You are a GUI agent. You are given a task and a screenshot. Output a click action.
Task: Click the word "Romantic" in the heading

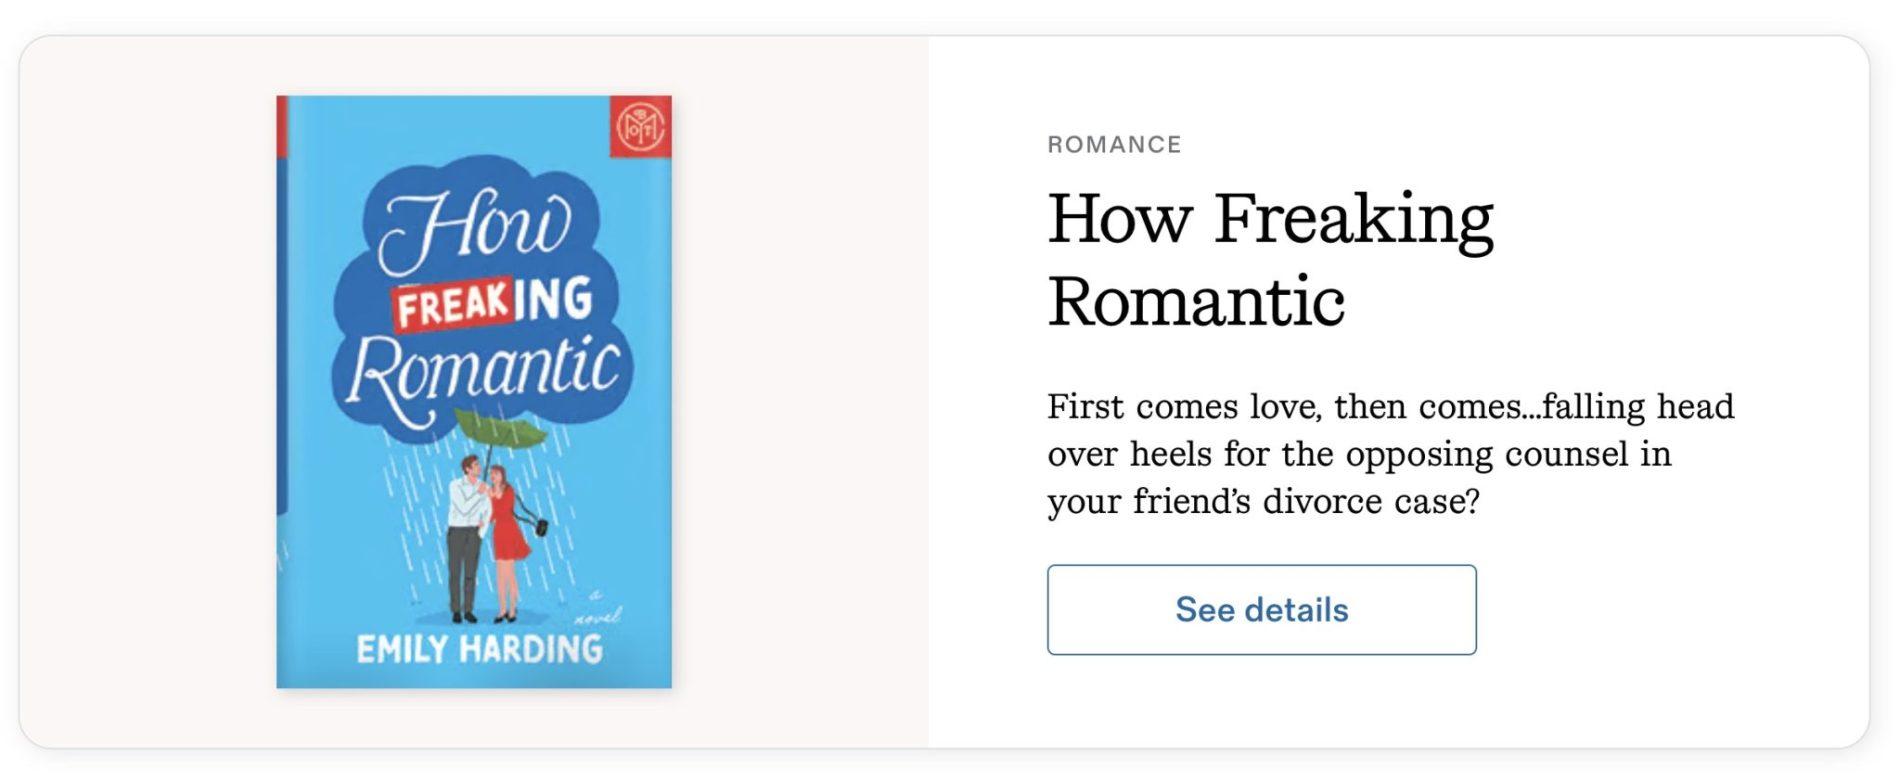point(1196,301)
